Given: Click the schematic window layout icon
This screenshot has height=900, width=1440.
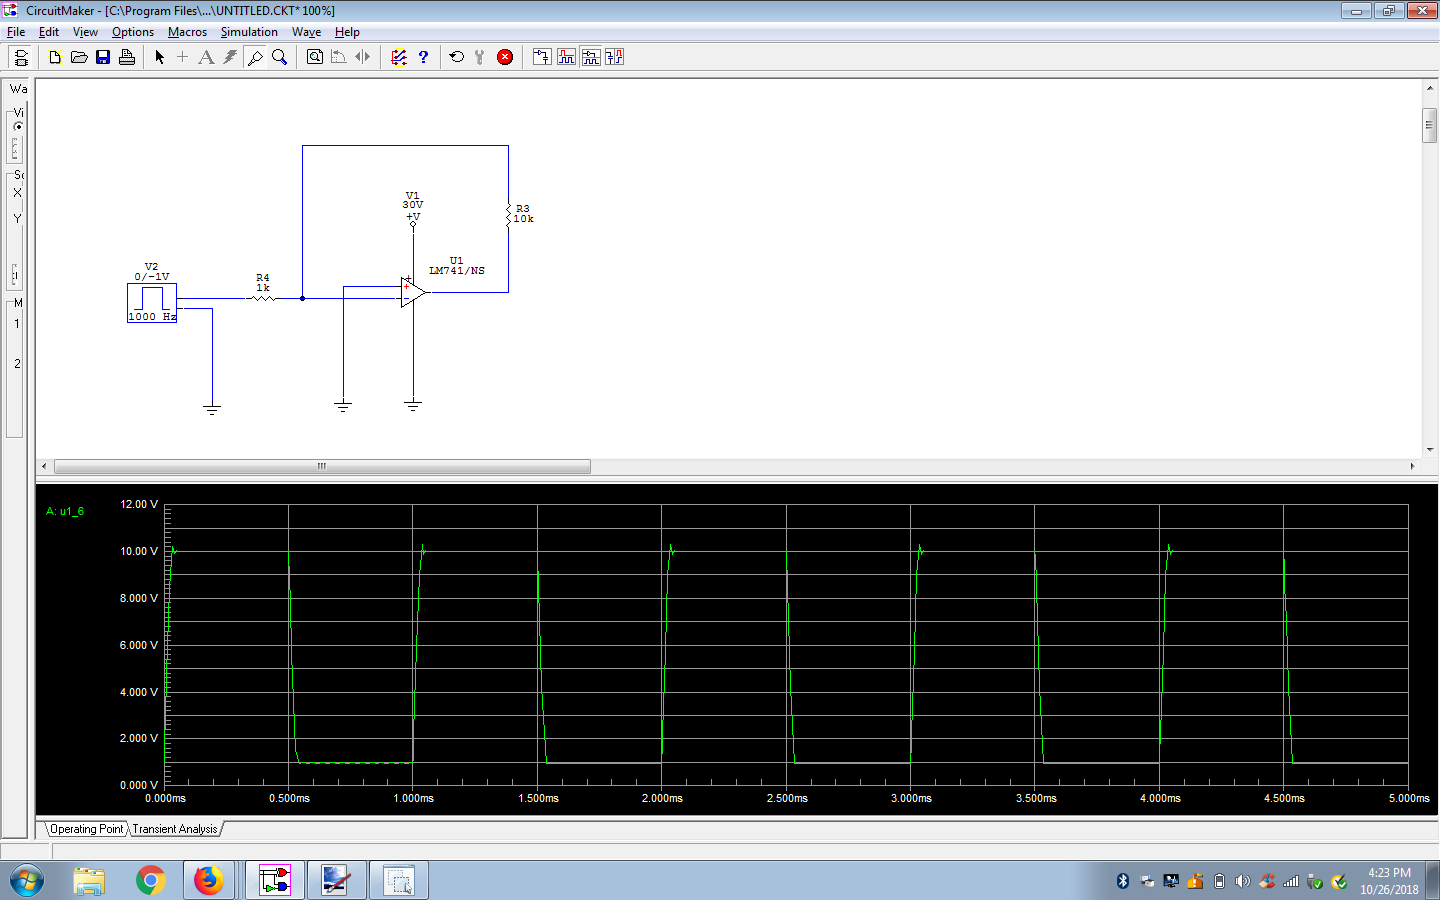Looking at the screenshot, I should click(542, 57).
